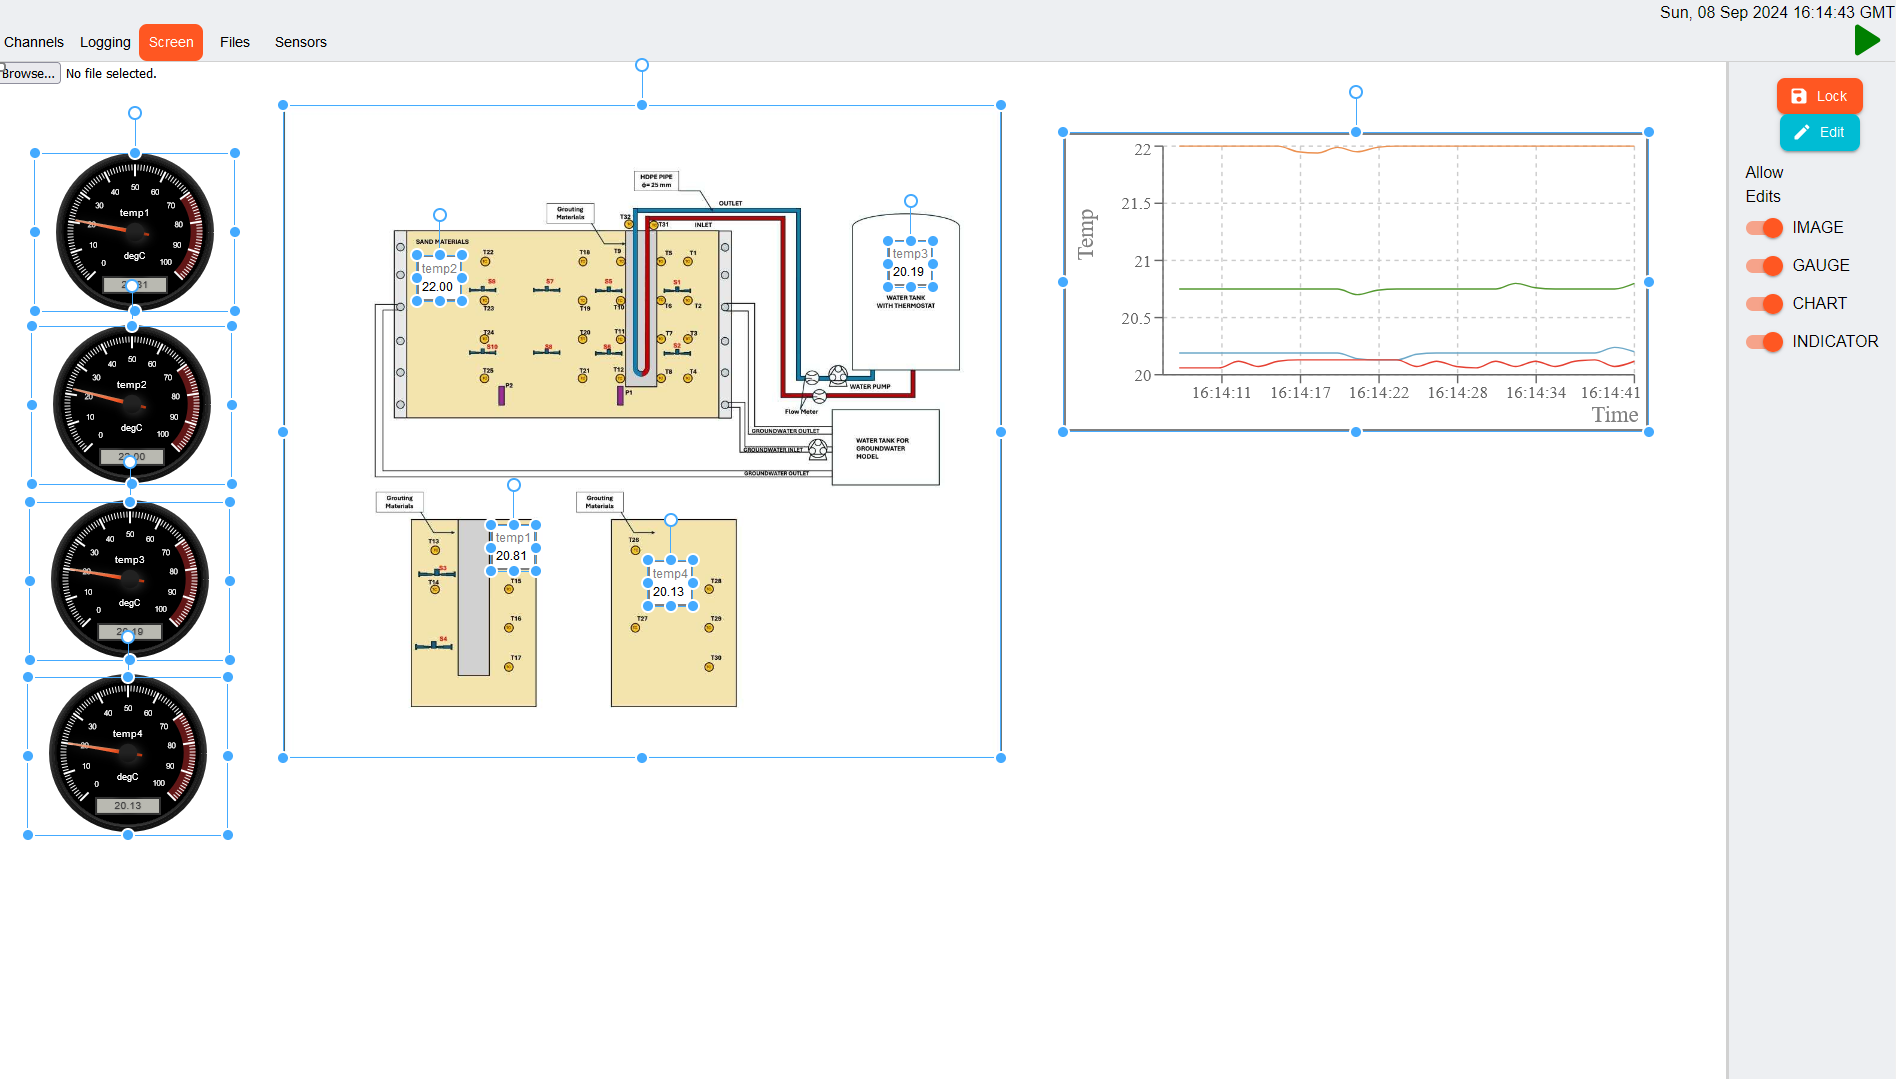Screen dimensions: 1896x1079
Task: Open the Channels tab
Action: pos(34,42)
